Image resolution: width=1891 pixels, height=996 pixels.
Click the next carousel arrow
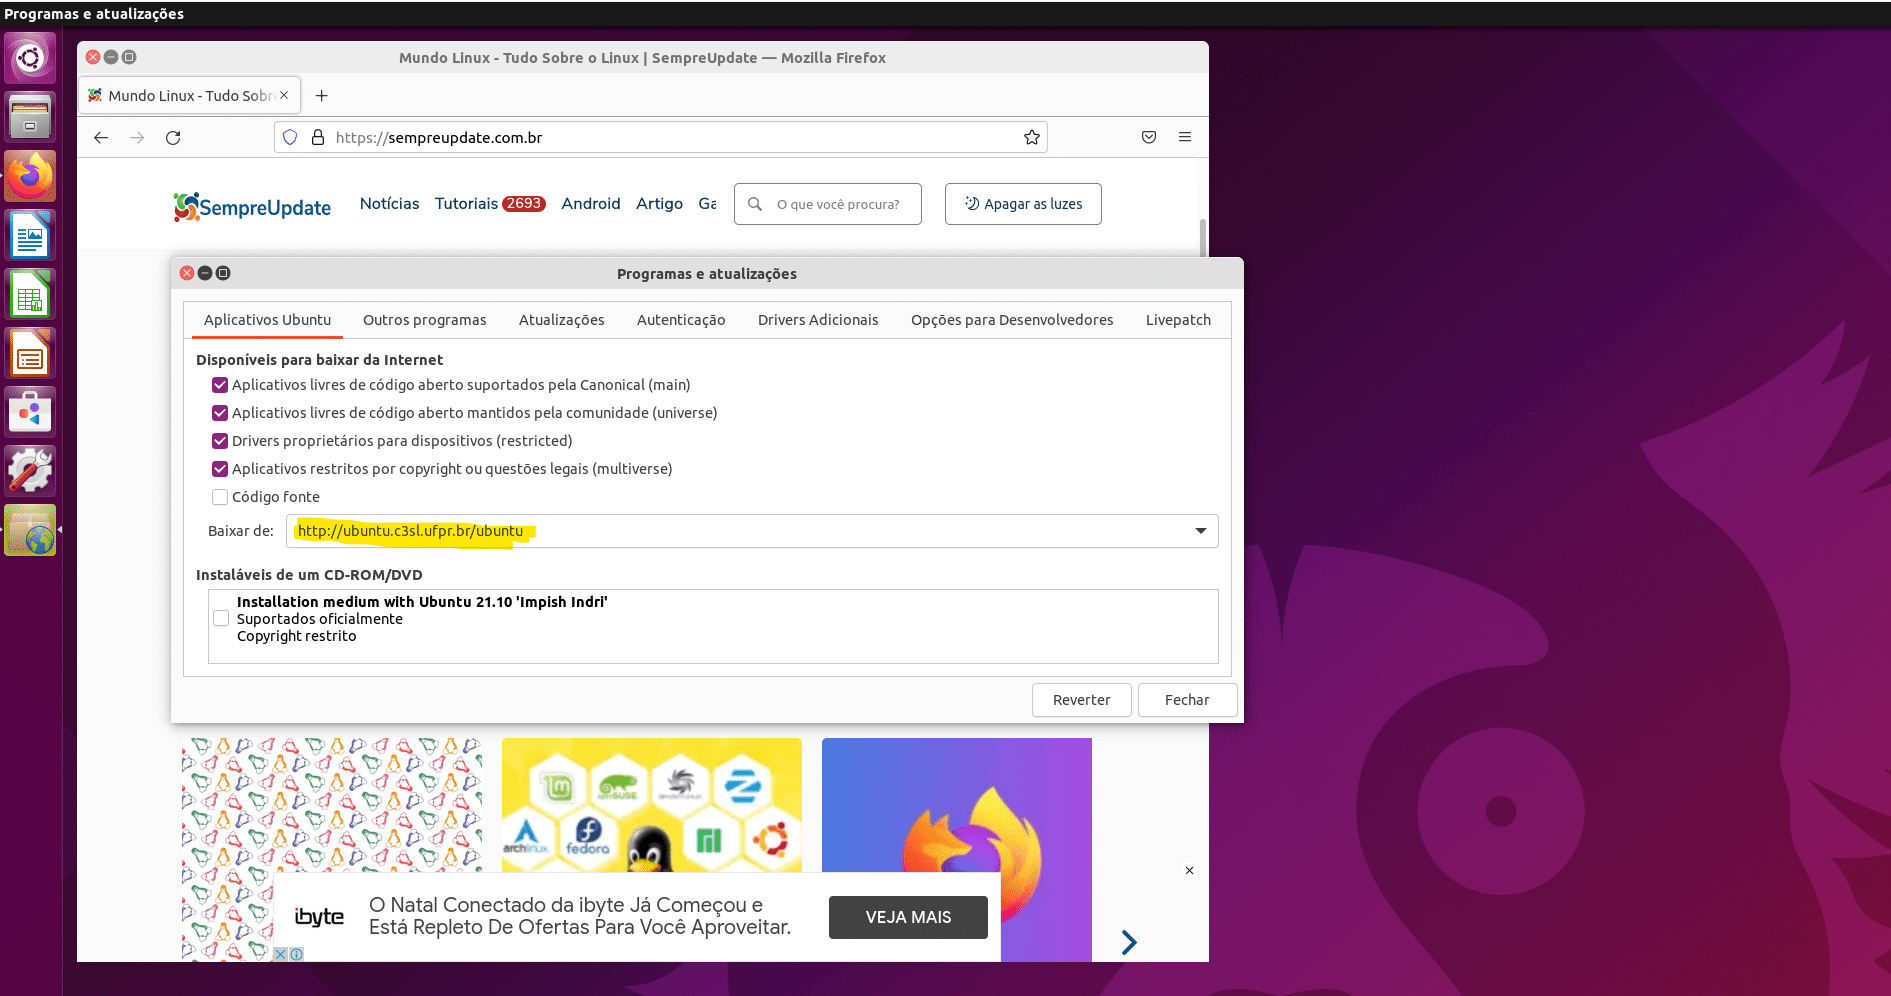[x=1129, y=942]
